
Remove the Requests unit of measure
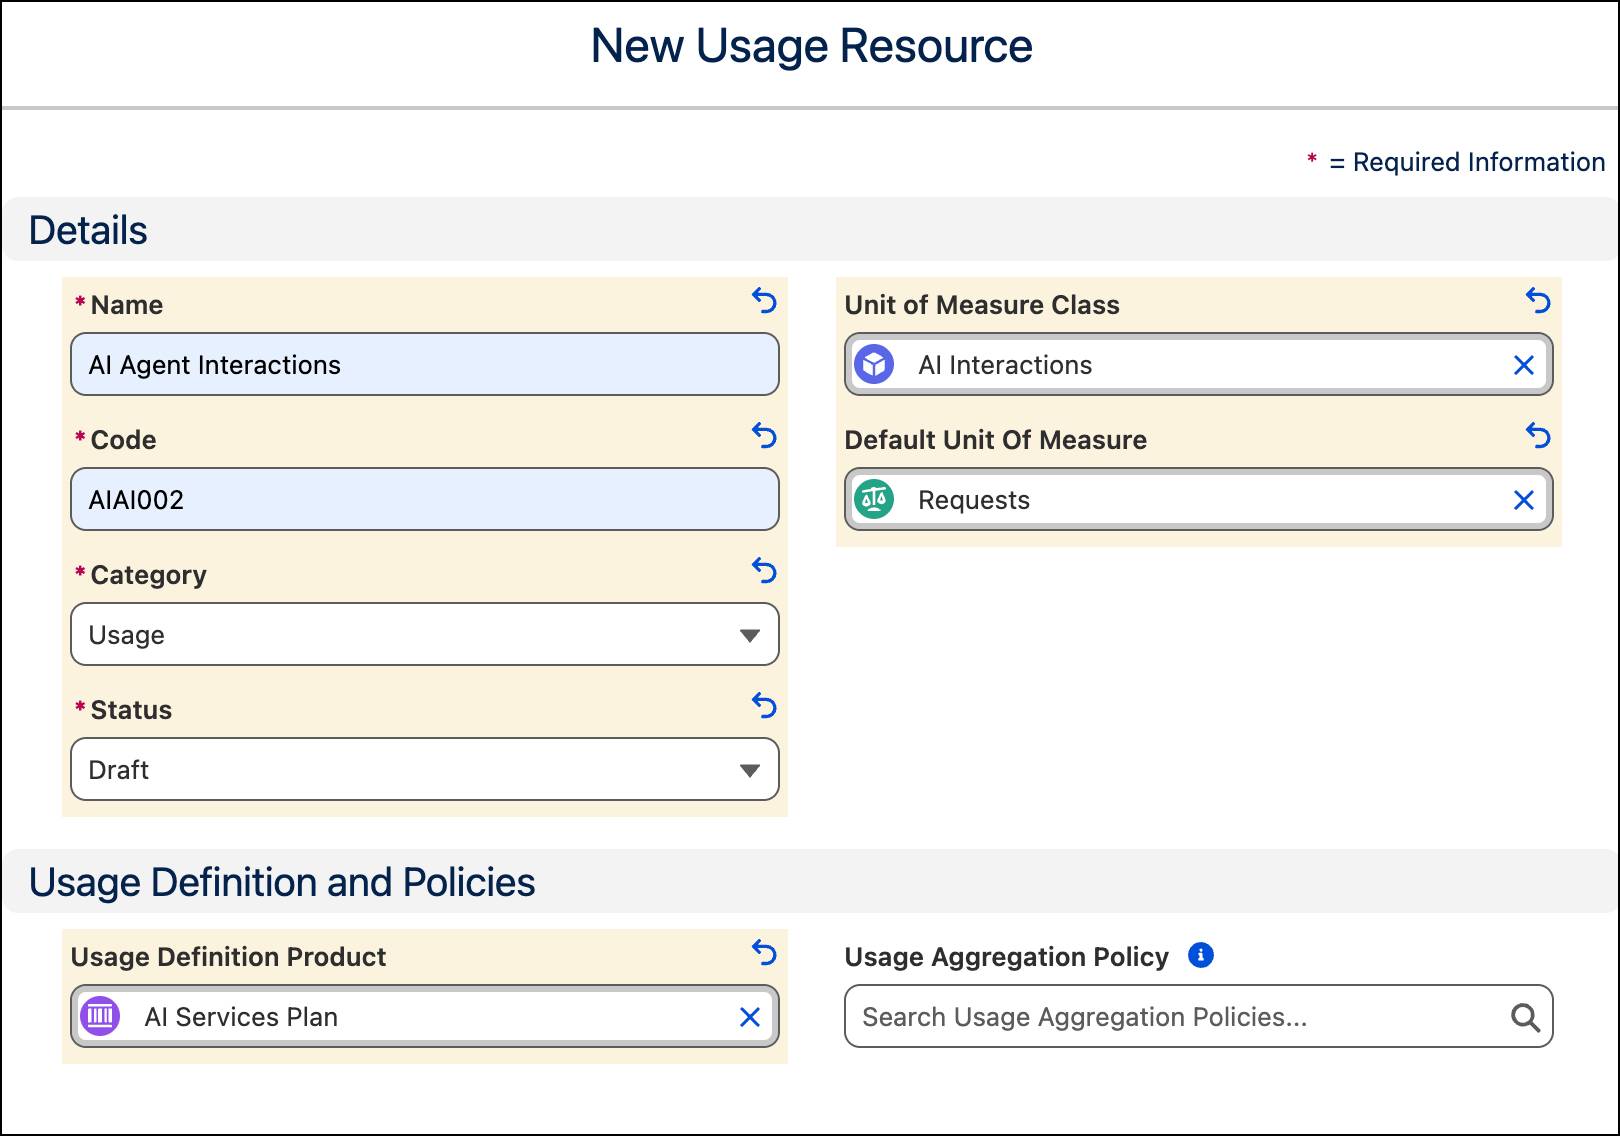pyautogui.click(x=1524, y=500)
